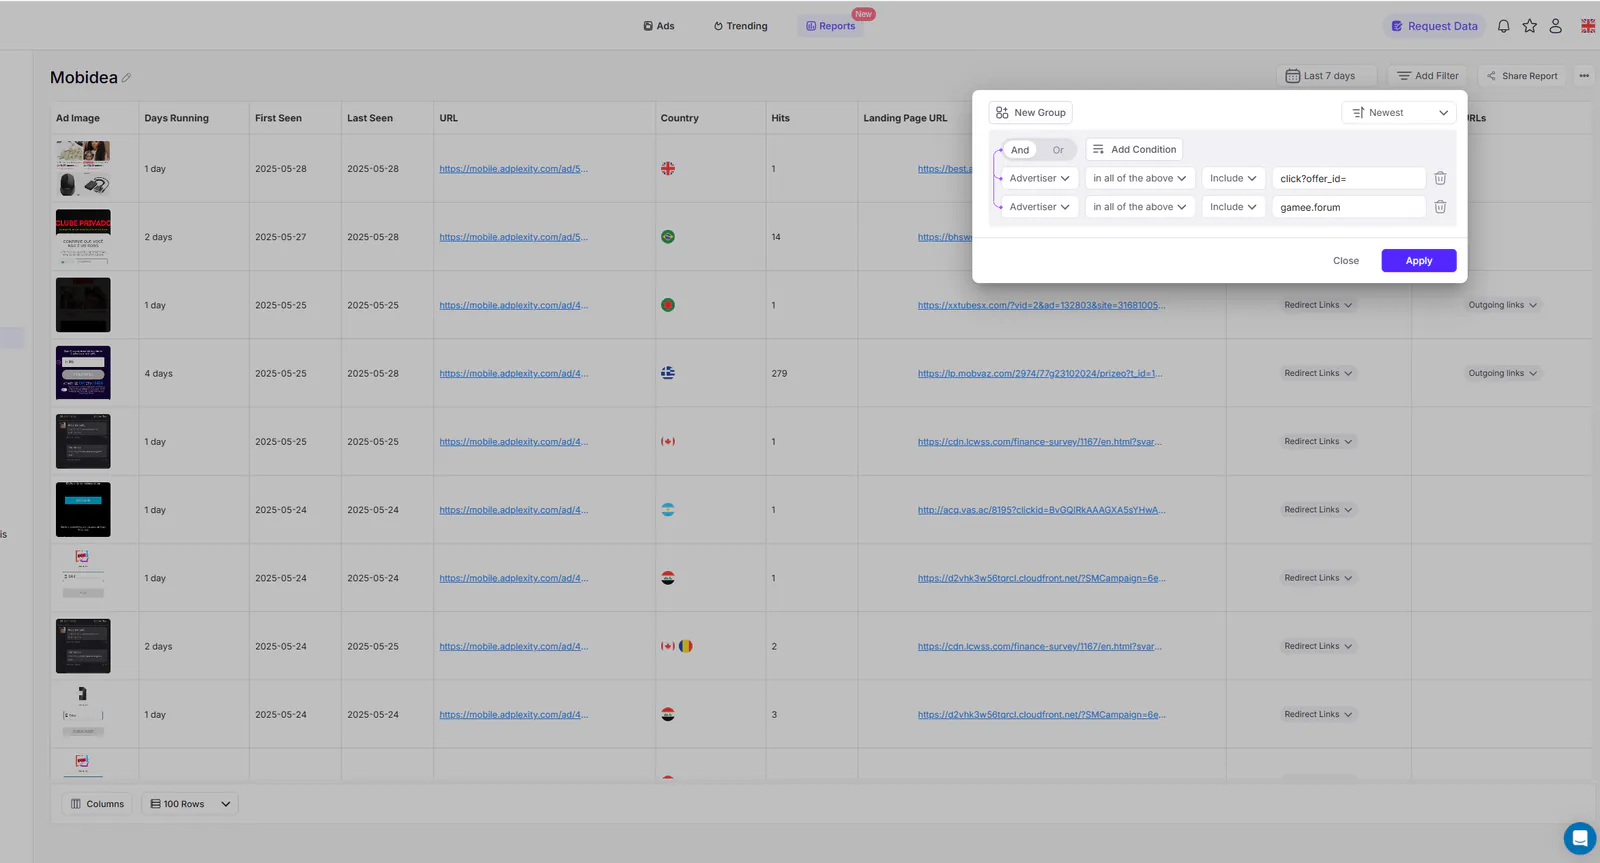Image resolution: width=1600 pixels, height=863 pixels.
Task: Go to the Trending tab
Action: coord(741,26)
